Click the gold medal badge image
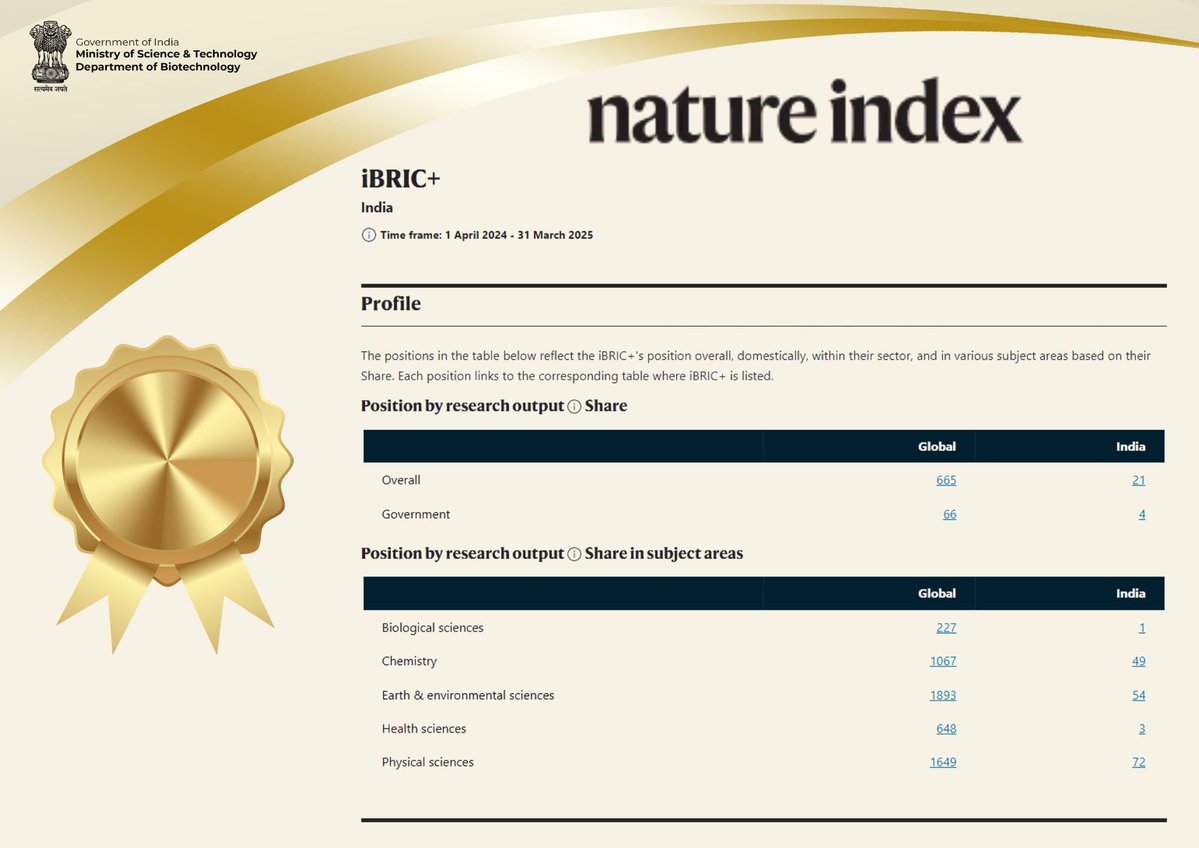Screen dimensions: 1199x848 (x=167, y=494)
